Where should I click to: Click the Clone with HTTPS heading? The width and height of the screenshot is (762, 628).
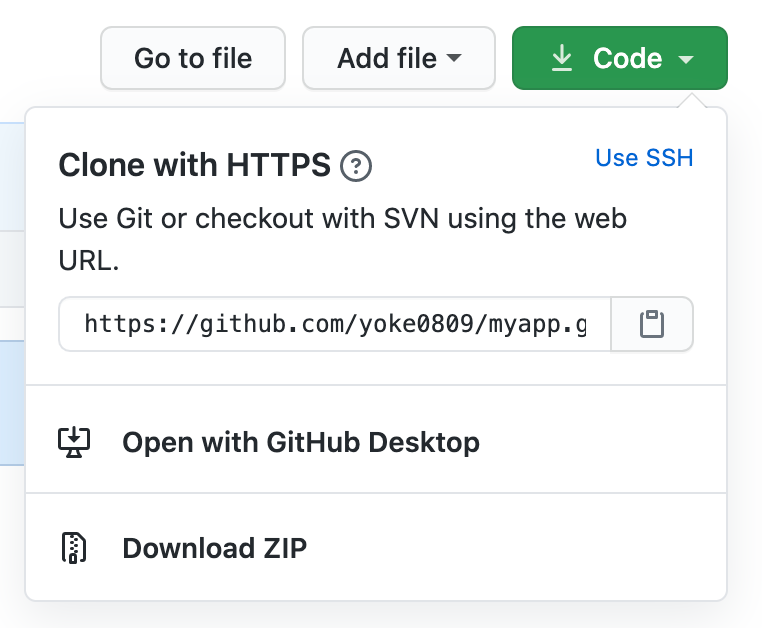pos(194,165)
